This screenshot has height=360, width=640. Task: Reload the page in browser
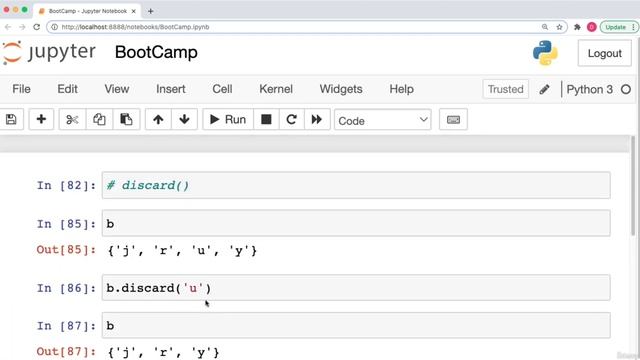point(37,27)
